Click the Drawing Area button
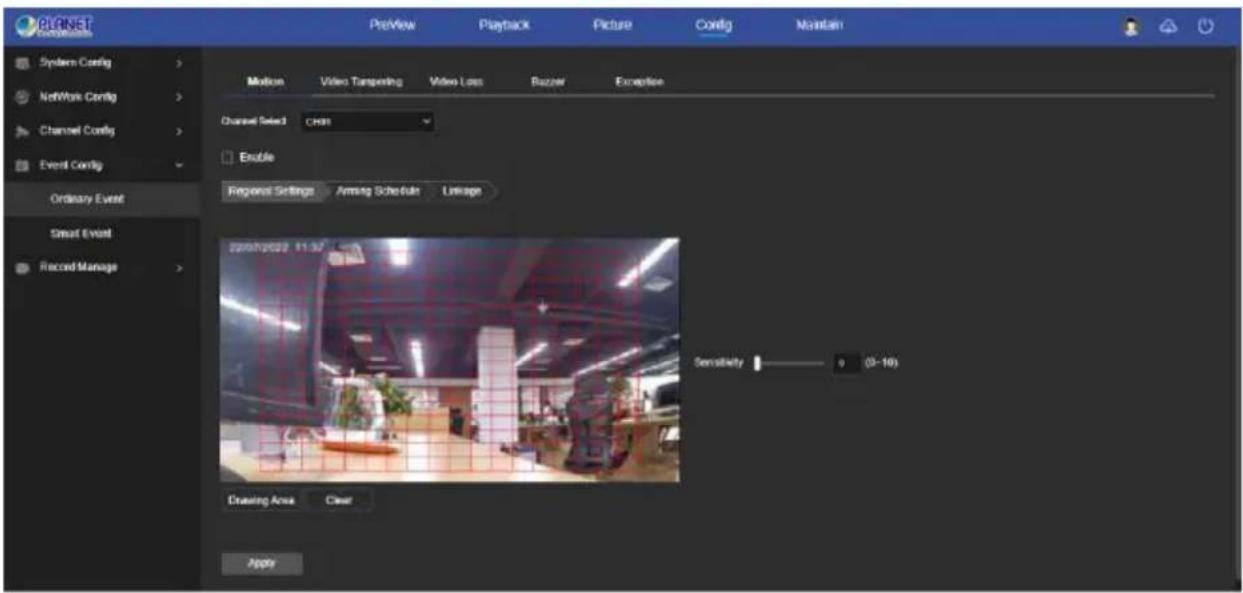Viewport: 1243px width, 593px height. pos(261,500)
